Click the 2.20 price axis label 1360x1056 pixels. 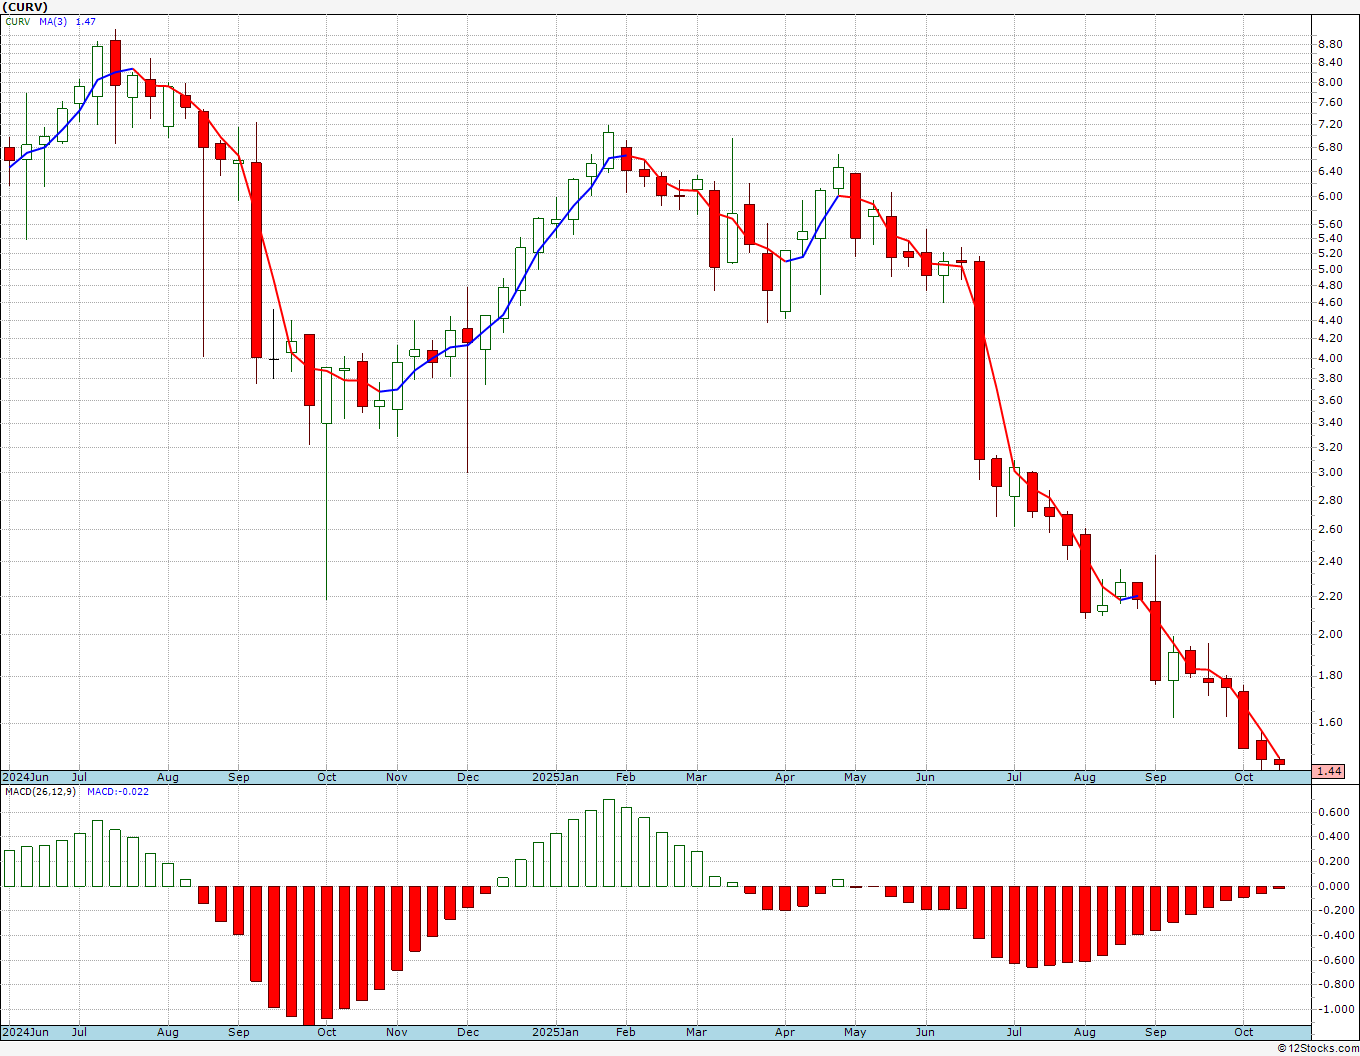click(x=1330, y=596)
